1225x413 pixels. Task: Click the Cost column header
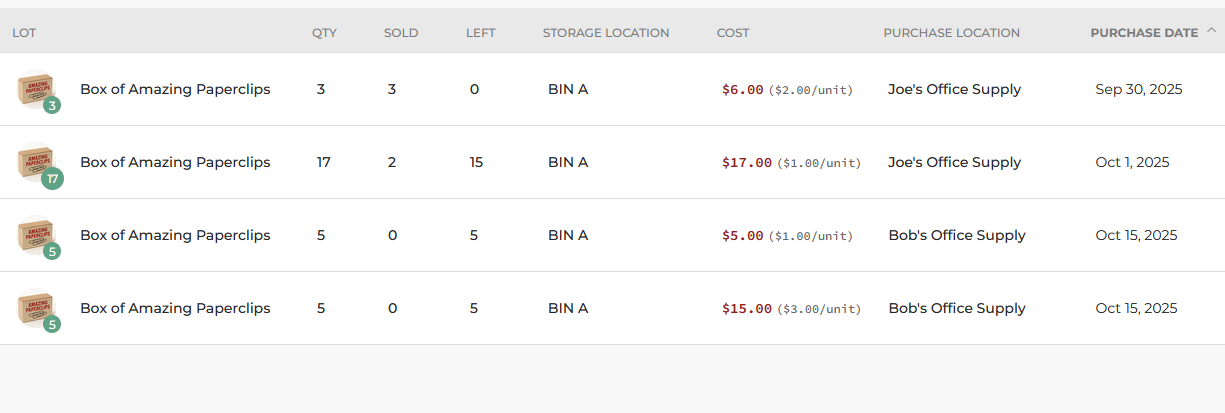[733, 33]
